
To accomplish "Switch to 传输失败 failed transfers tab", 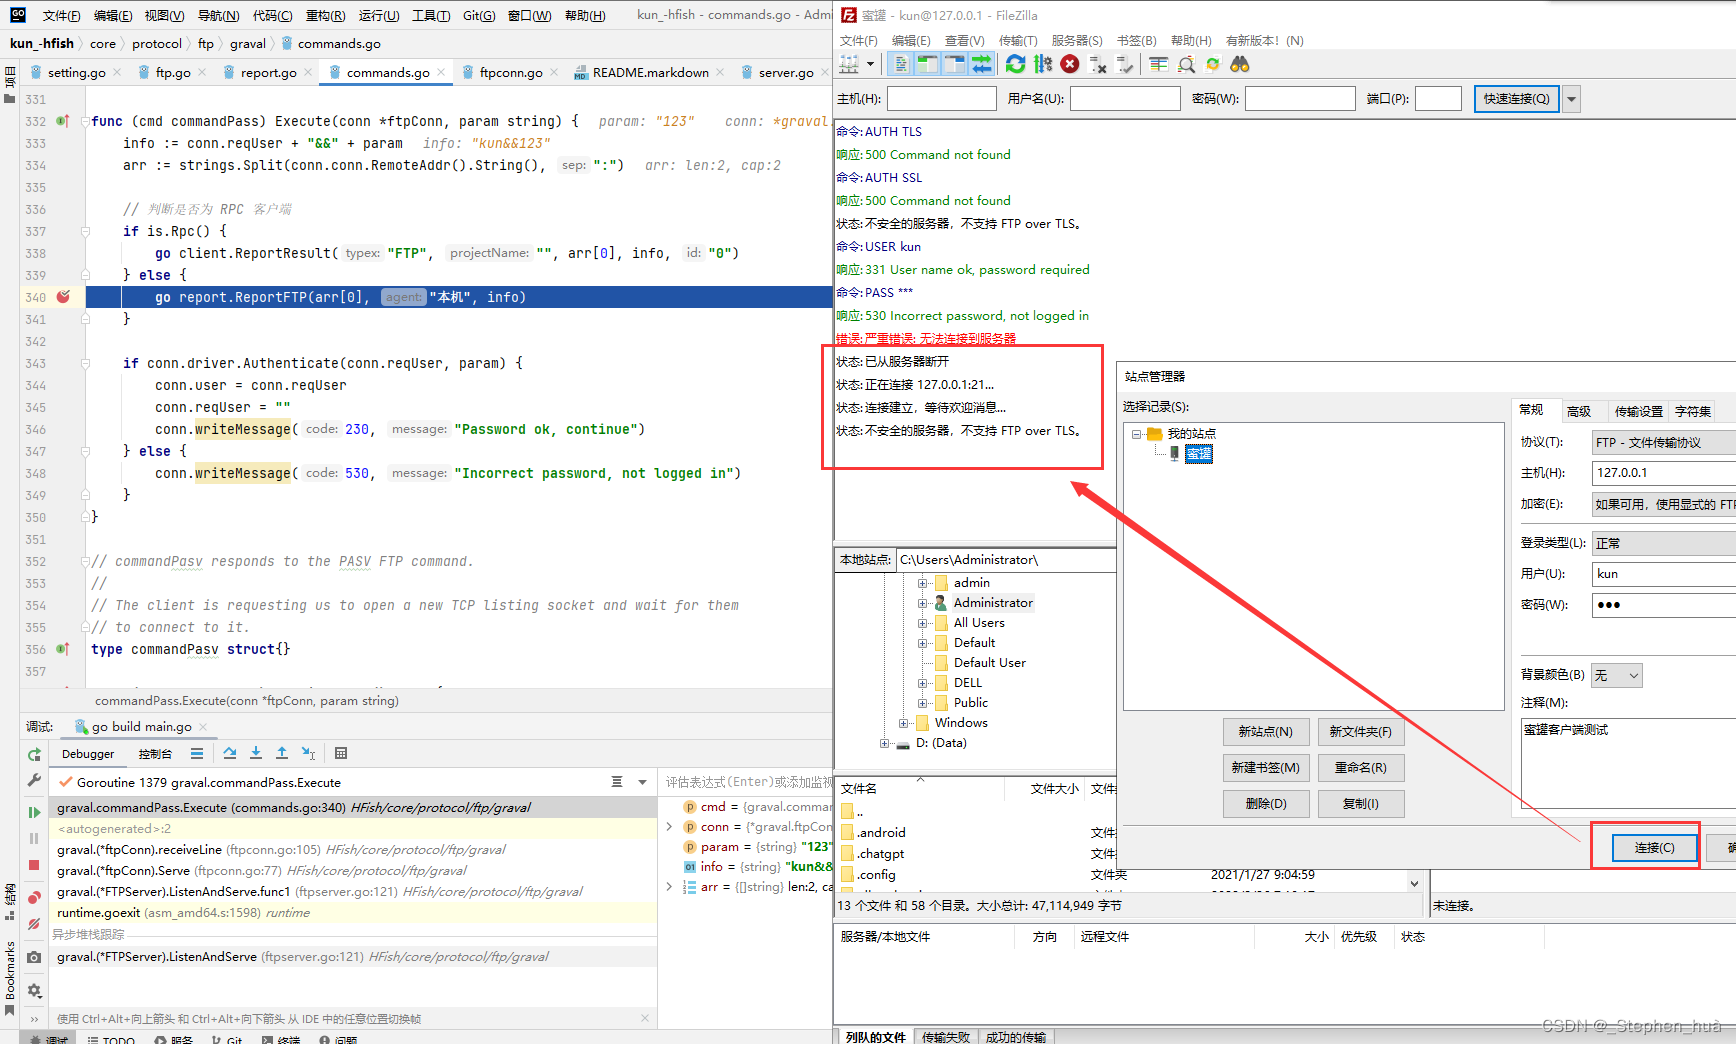I will (x=945, y=1037).
